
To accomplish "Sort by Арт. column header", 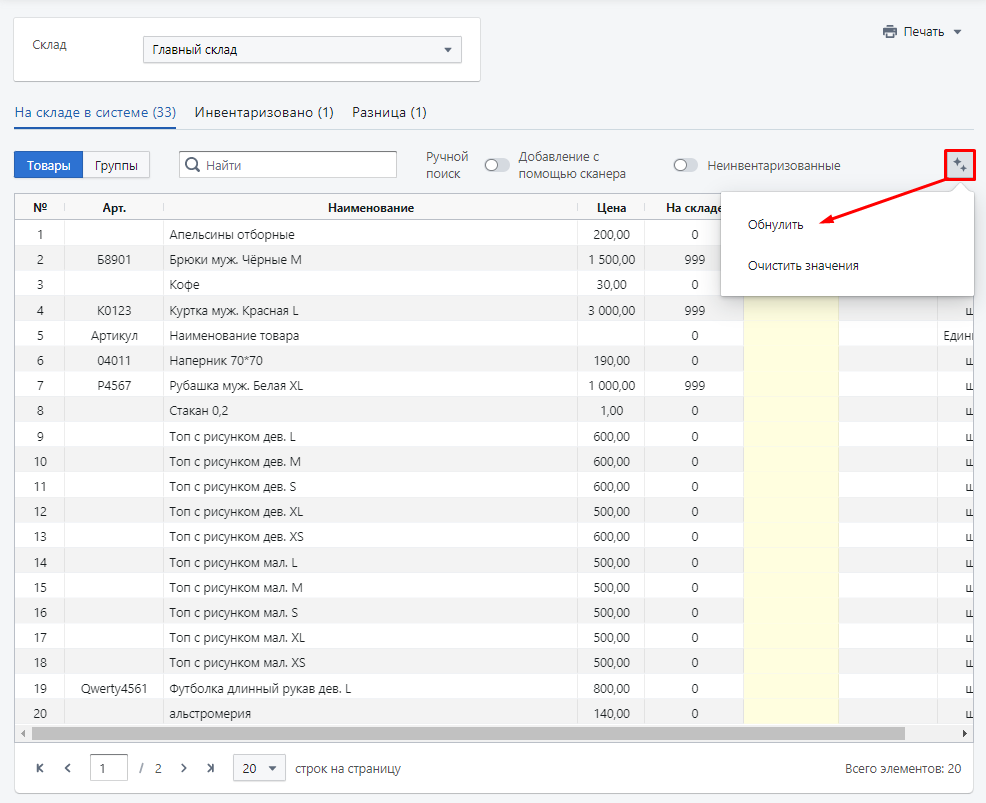I will [114, 208].
